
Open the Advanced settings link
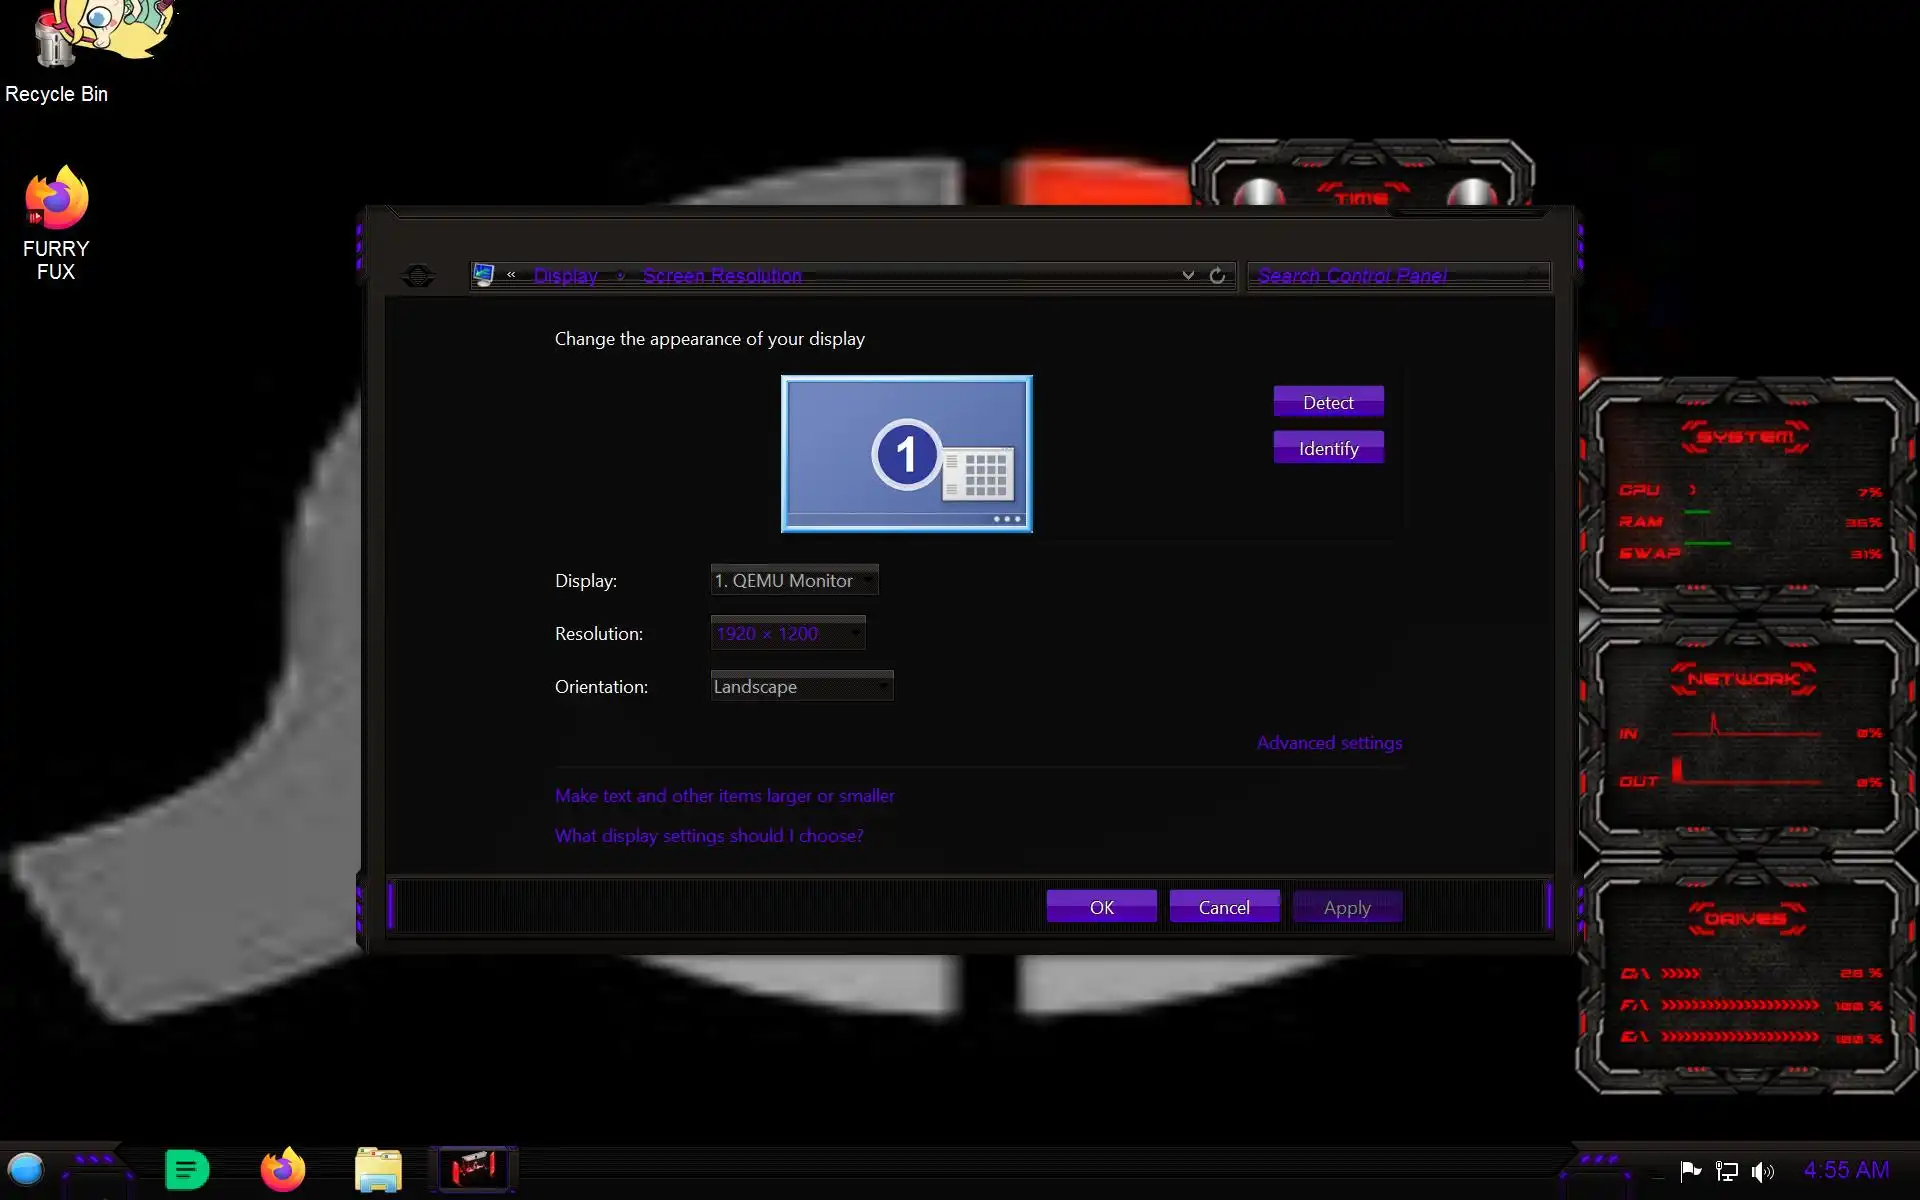tap(1329, 743)
